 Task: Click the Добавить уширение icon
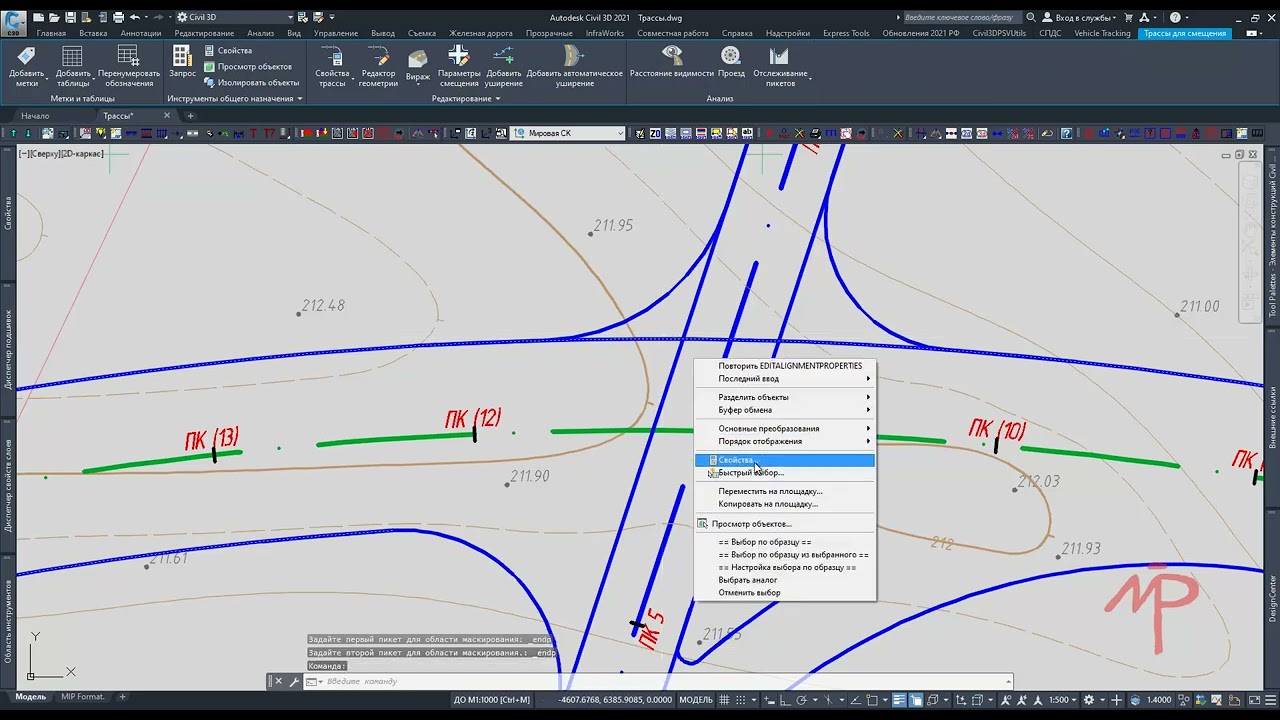point(504,65)
